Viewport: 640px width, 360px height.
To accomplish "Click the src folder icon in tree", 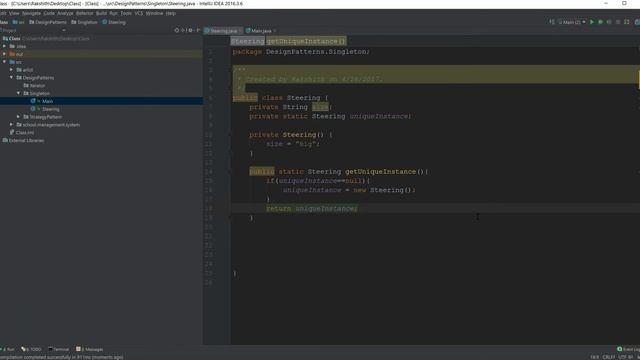I will (12, 62).
